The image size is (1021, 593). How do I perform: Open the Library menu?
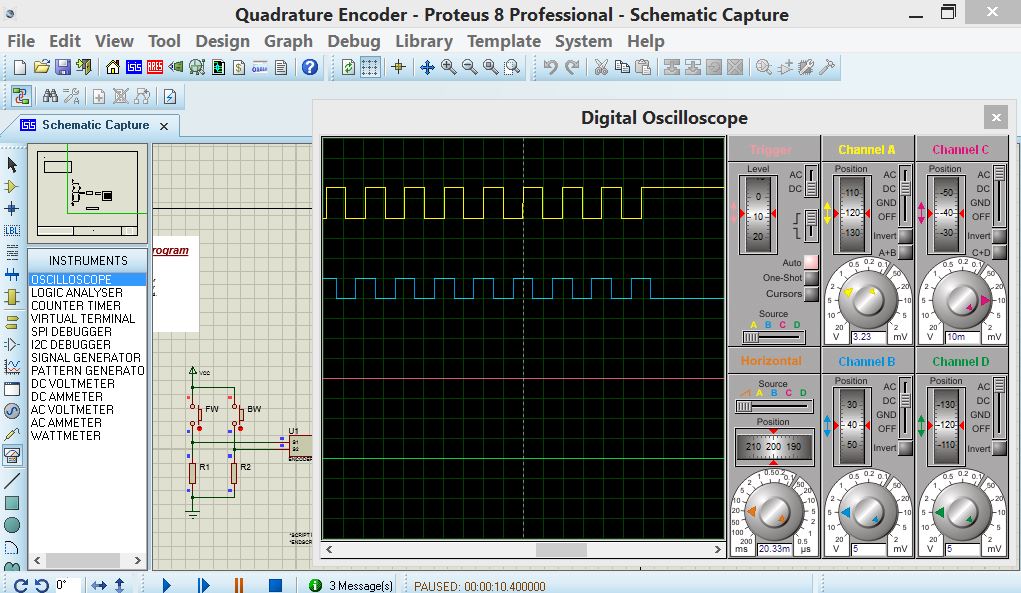click(424, 41)
